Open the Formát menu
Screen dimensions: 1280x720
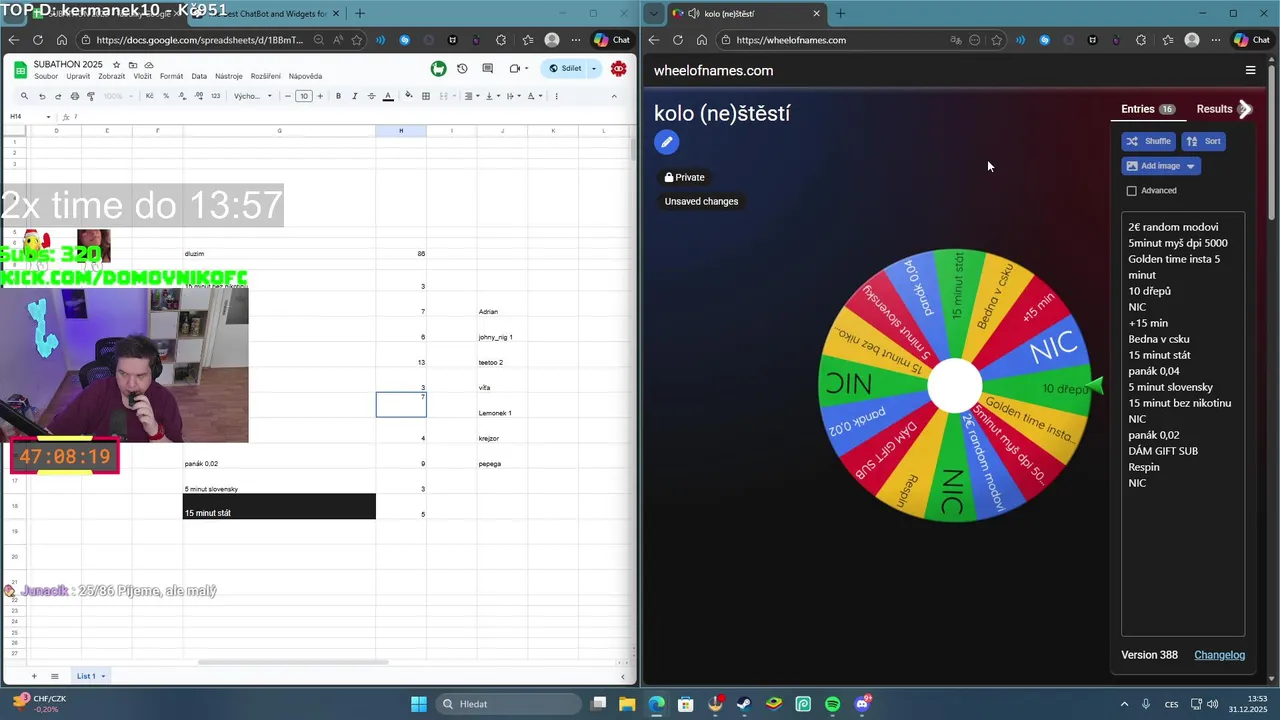pyautogui.click(x=171, y=76)
